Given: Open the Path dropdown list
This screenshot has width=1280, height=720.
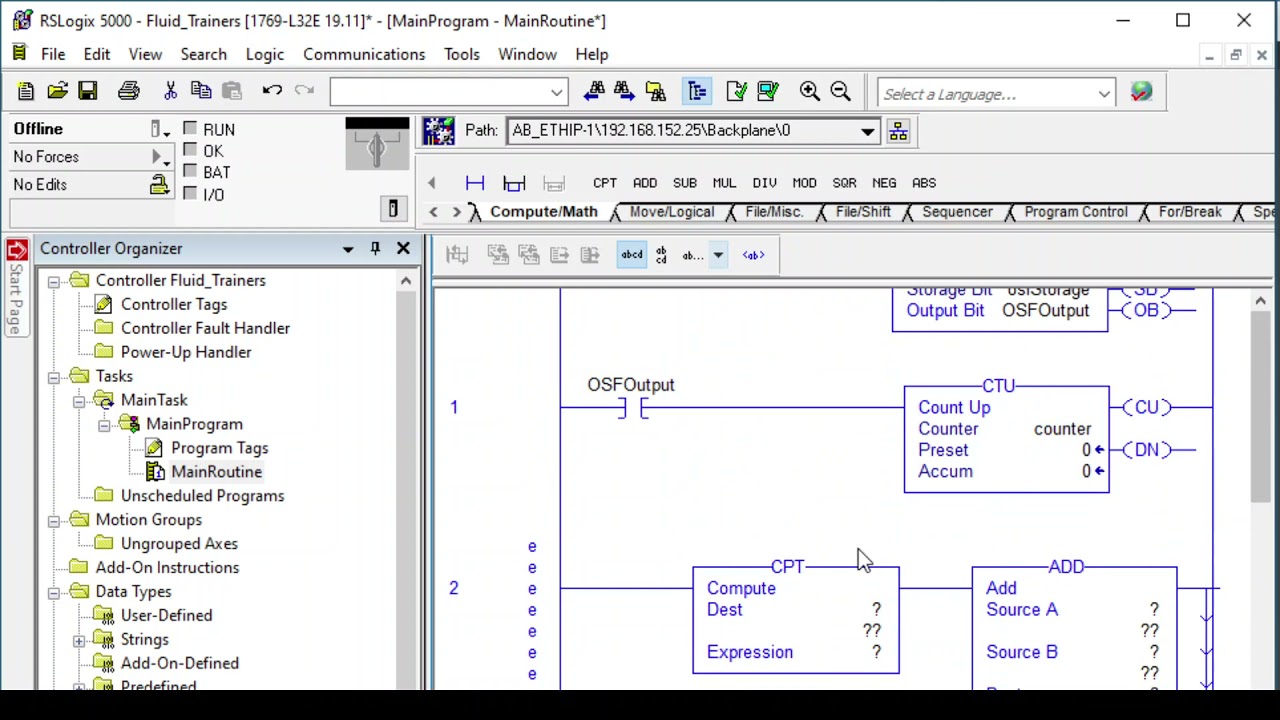Looking at the screenshot, I should (x=868, y=131).
